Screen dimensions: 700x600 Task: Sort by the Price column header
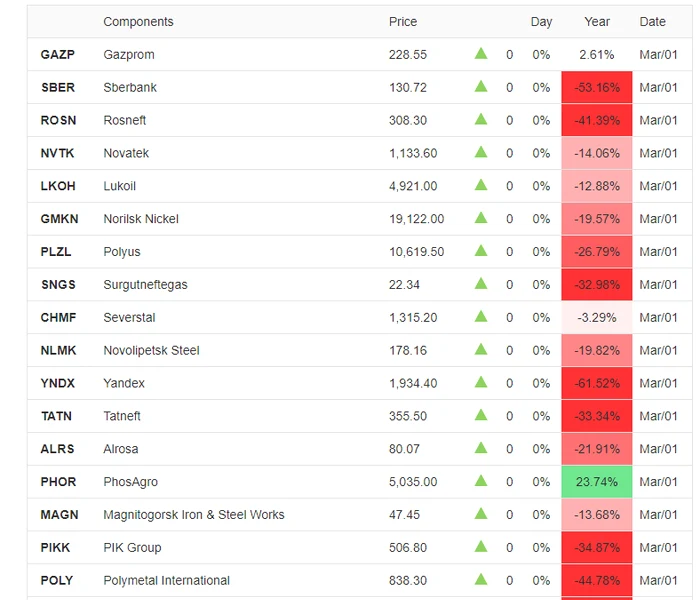point(403,22)
